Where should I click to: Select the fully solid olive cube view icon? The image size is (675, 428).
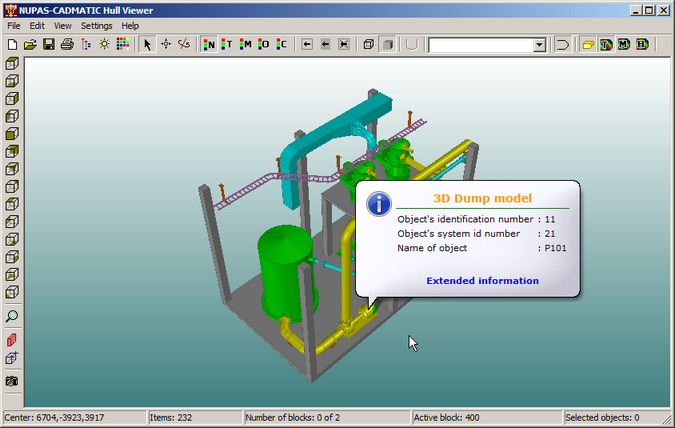pos(12,134)
